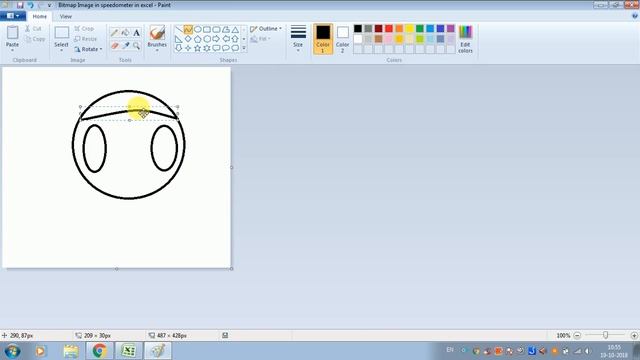Choose the Five-point star shape

coord(198,48)
